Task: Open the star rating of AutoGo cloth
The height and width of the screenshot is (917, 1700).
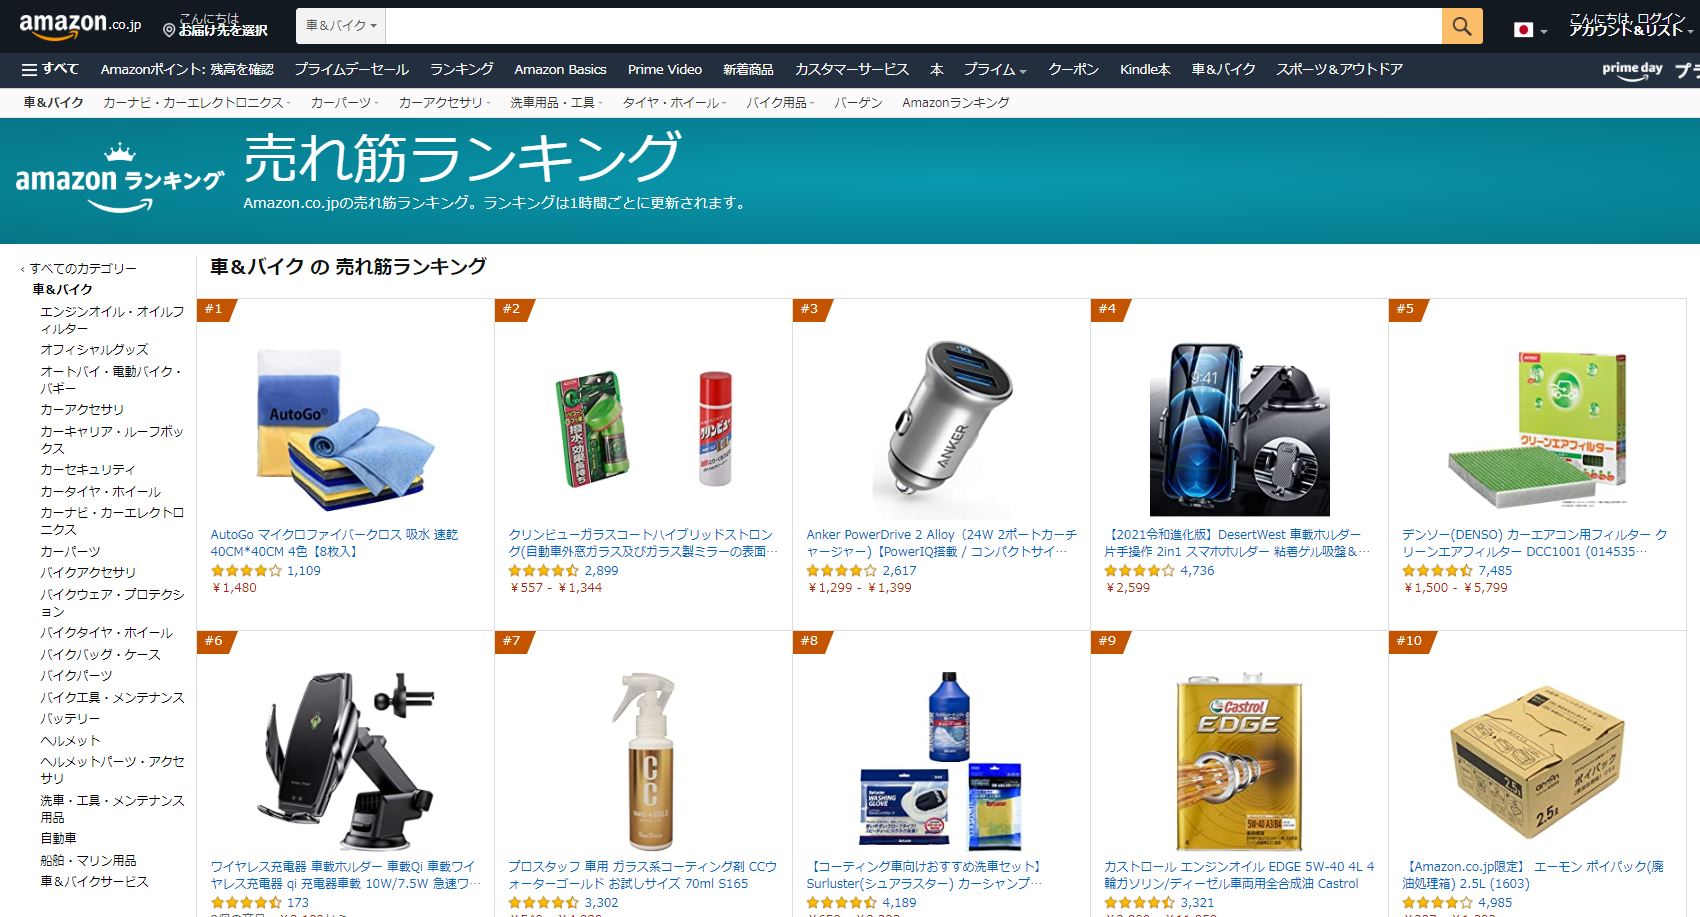Action: pos(246,571)
